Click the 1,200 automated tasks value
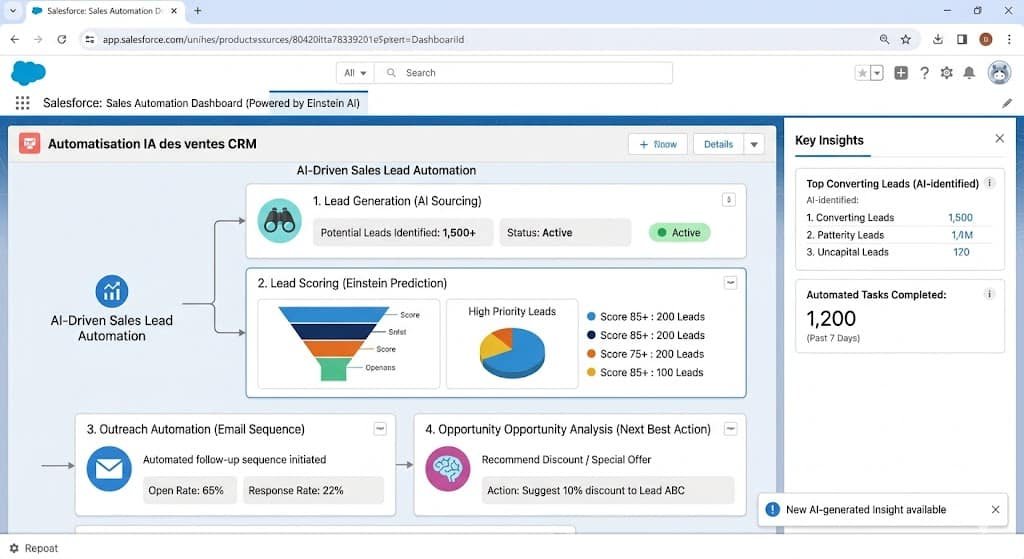1024x559 pixels. [831, 318]
